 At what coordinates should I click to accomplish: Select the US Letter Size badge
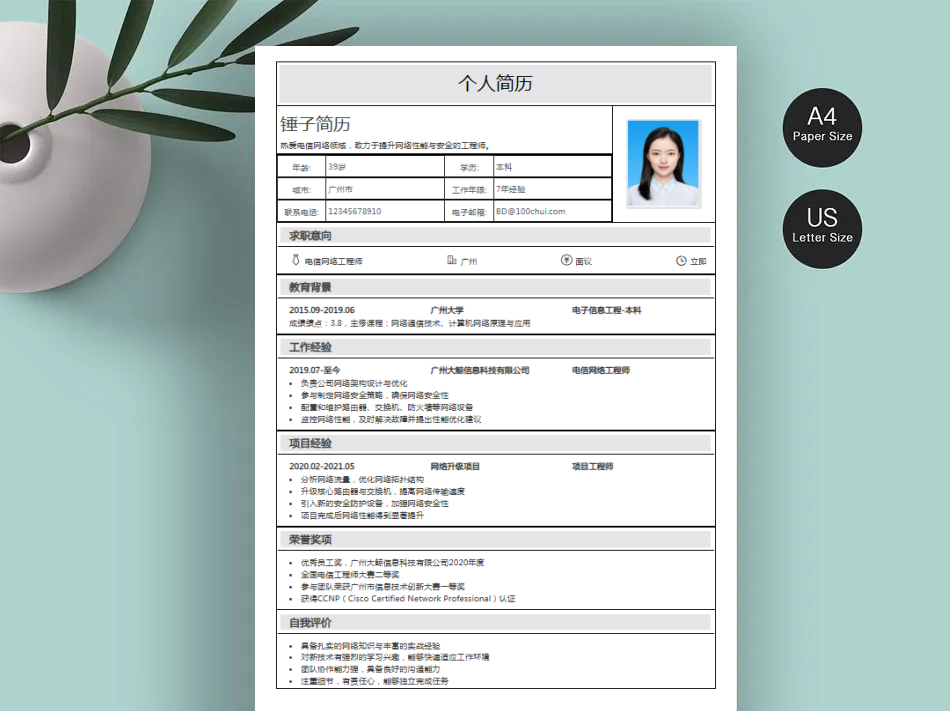[x=822, y=229]
